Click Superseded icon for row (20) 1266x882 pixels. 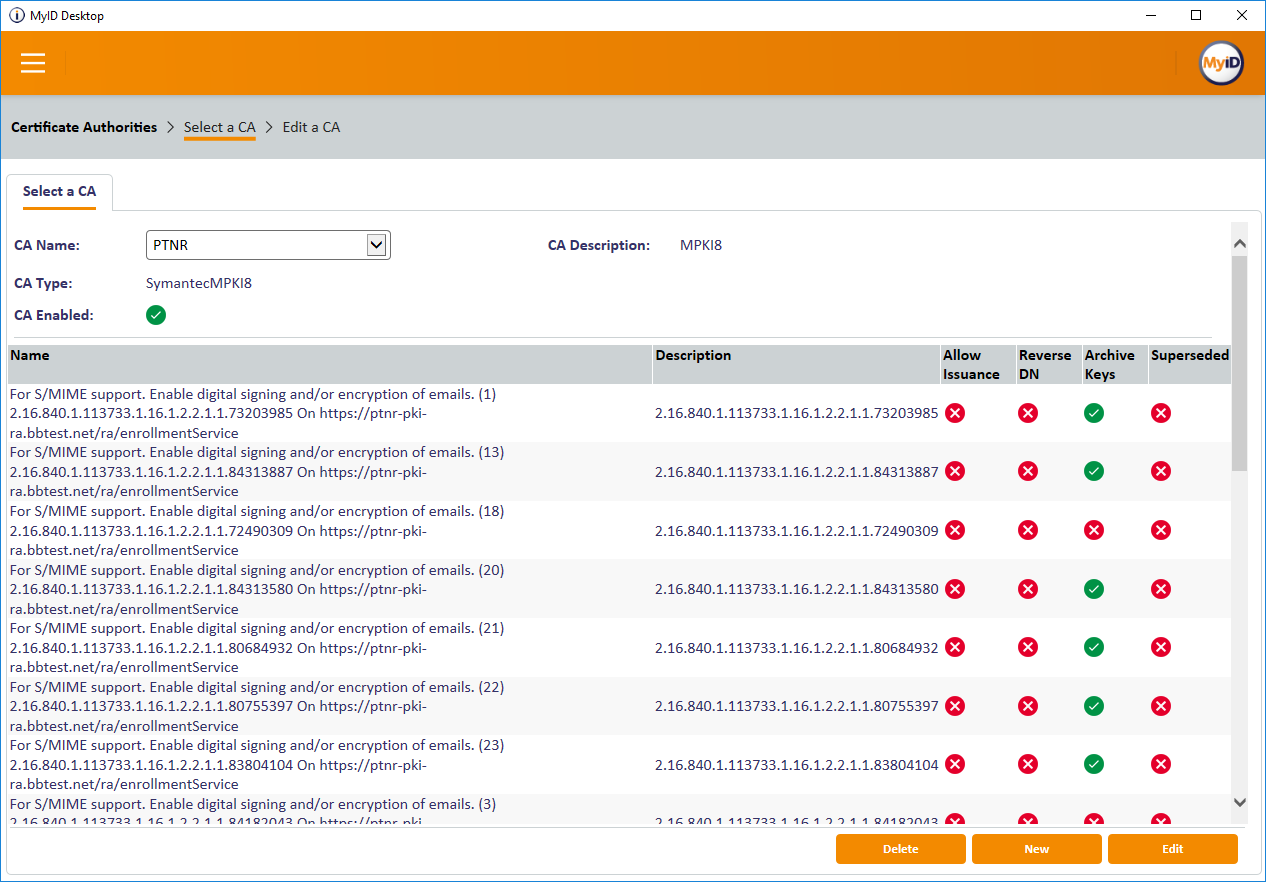point(1161,589)
